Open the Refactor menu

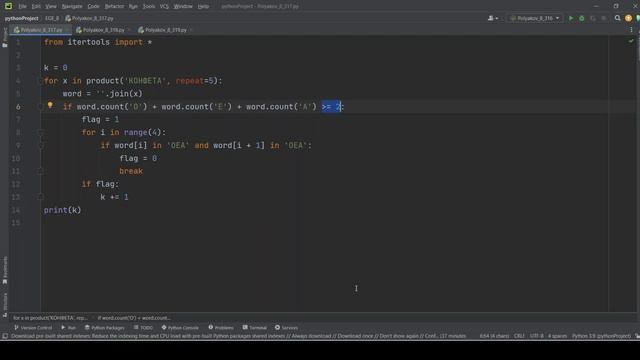114,7
